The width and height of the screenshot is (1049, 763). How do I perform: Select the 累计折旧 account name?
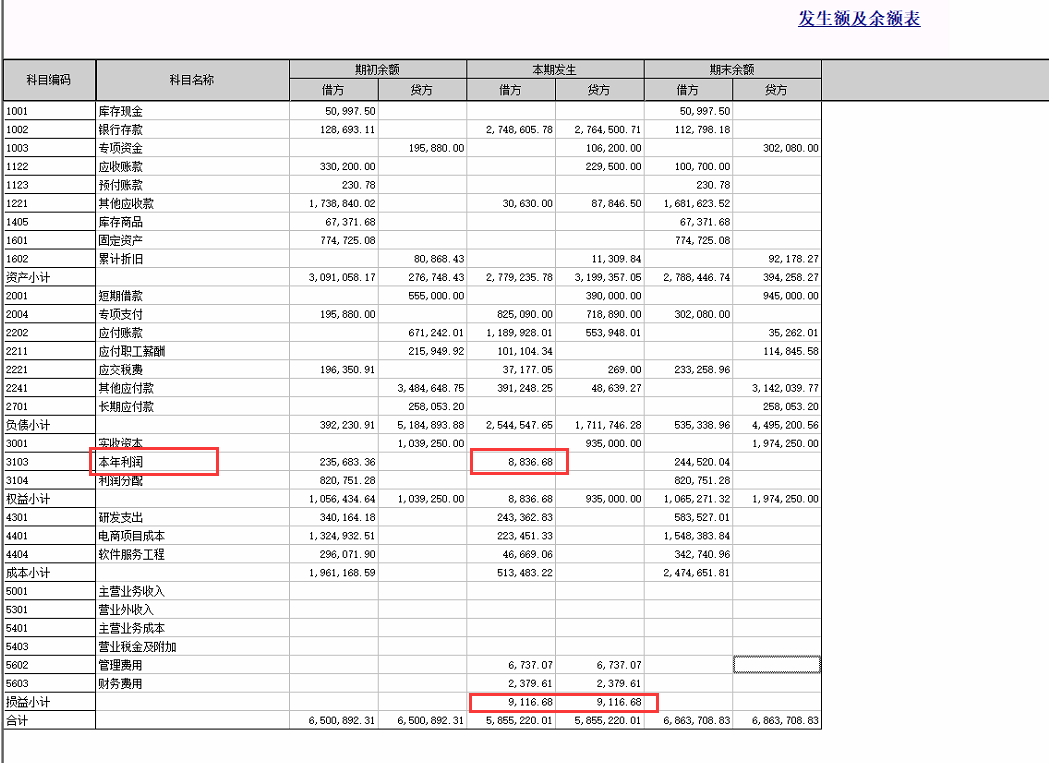[120, 259]
